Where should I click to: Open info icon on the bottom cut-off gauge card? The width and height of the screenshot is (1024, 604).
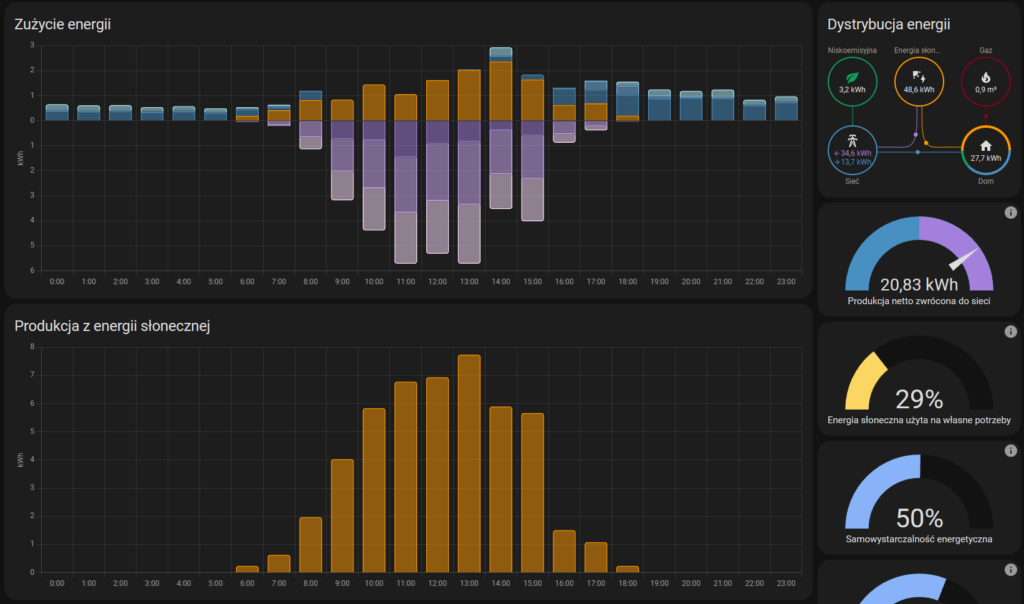(1010, 570)
